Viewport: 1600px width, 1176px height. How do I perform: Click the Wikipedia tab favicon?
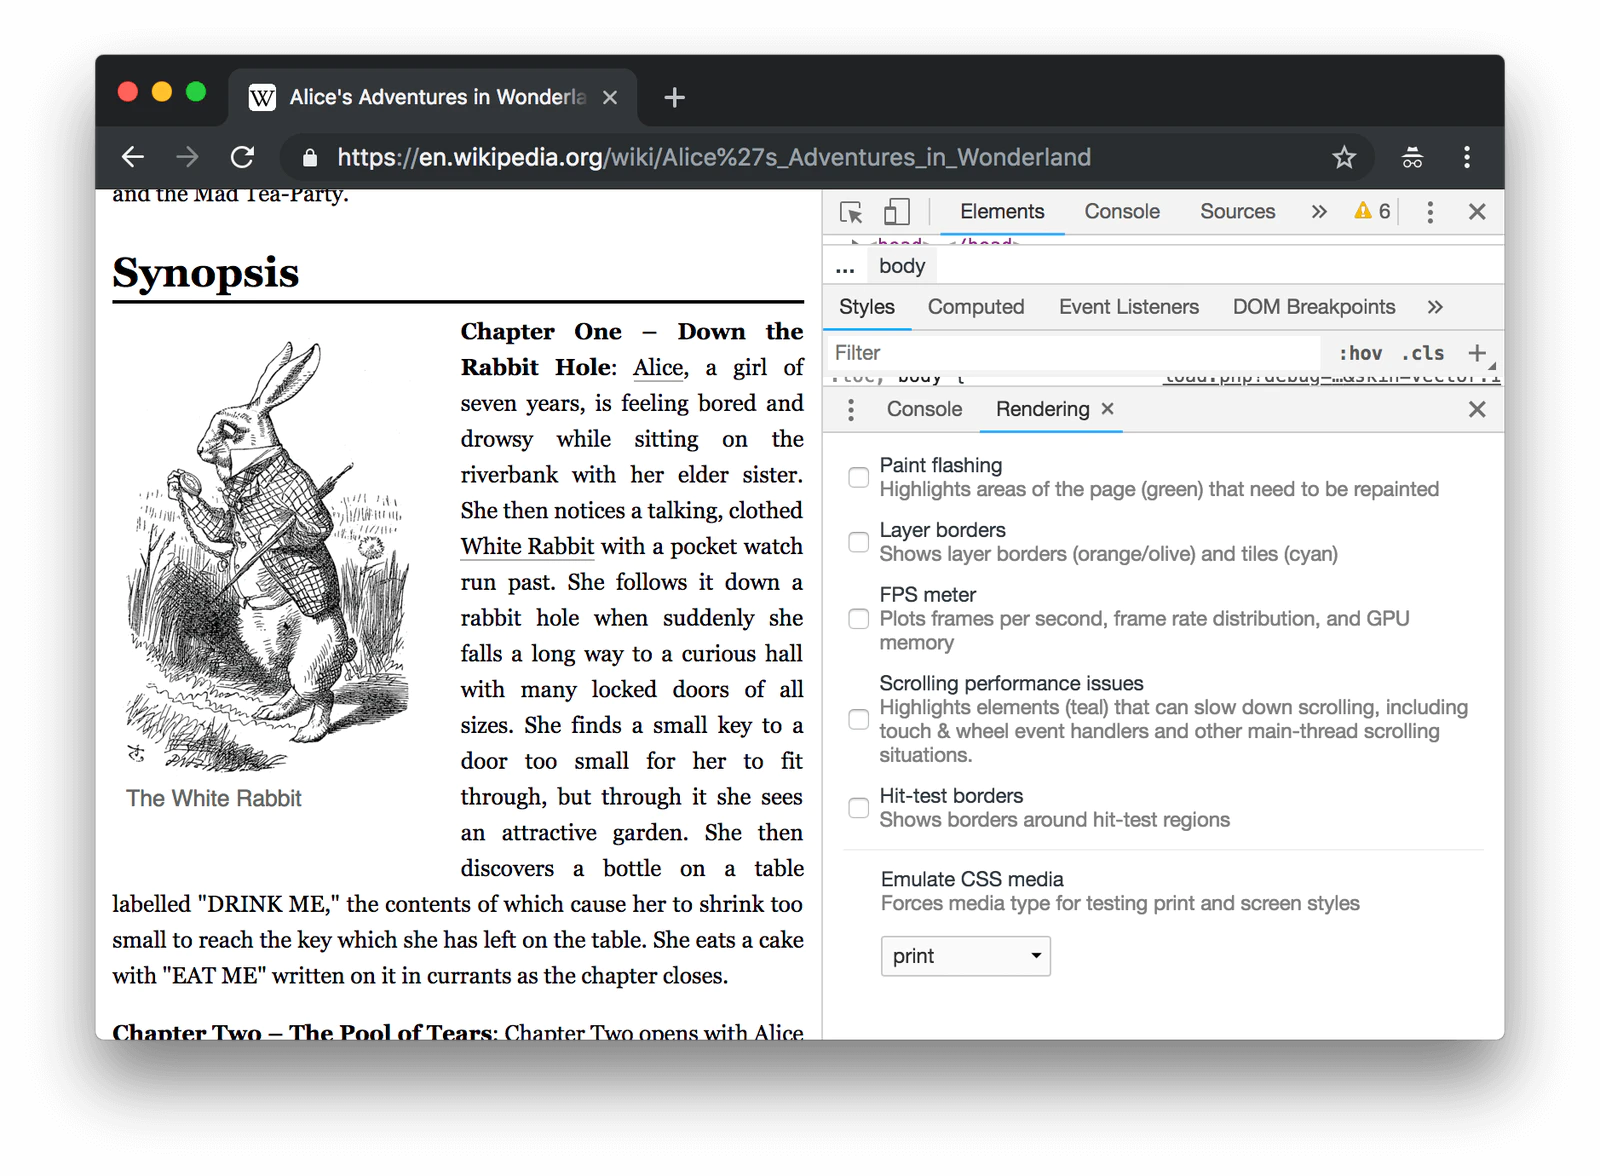[262, 97]
